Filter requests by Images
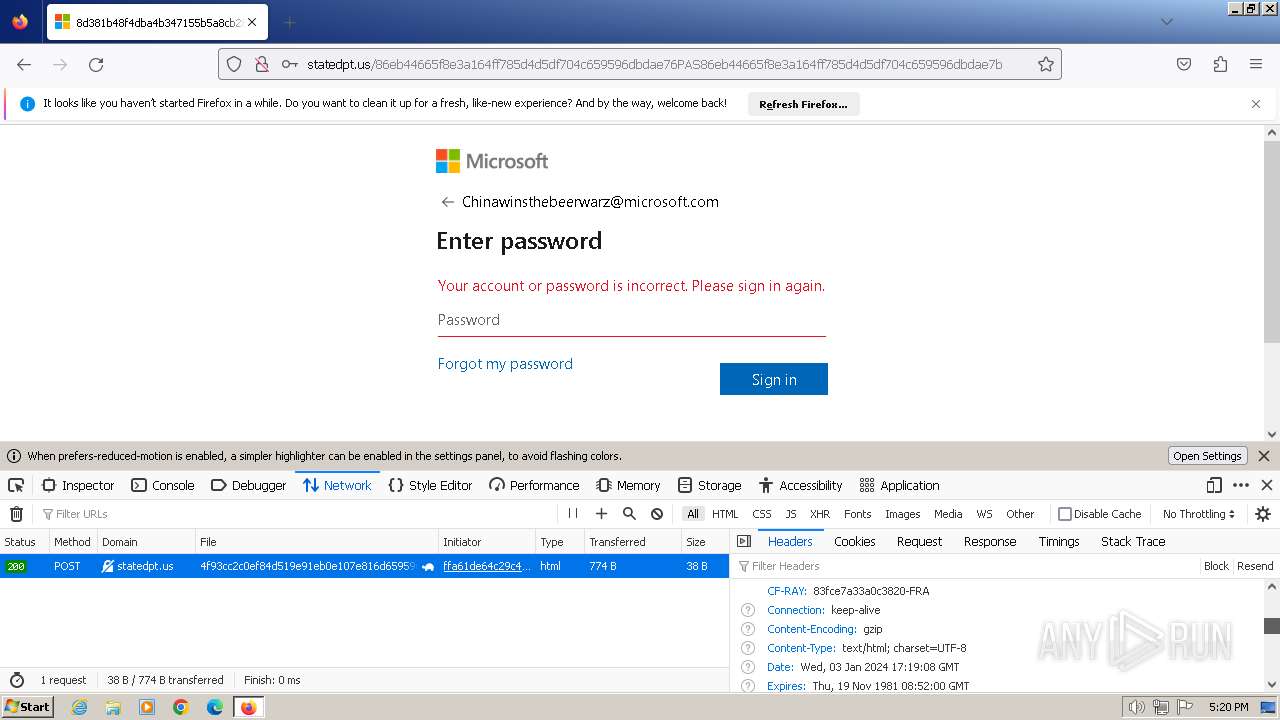1280x720 pixels. (902, 514)
